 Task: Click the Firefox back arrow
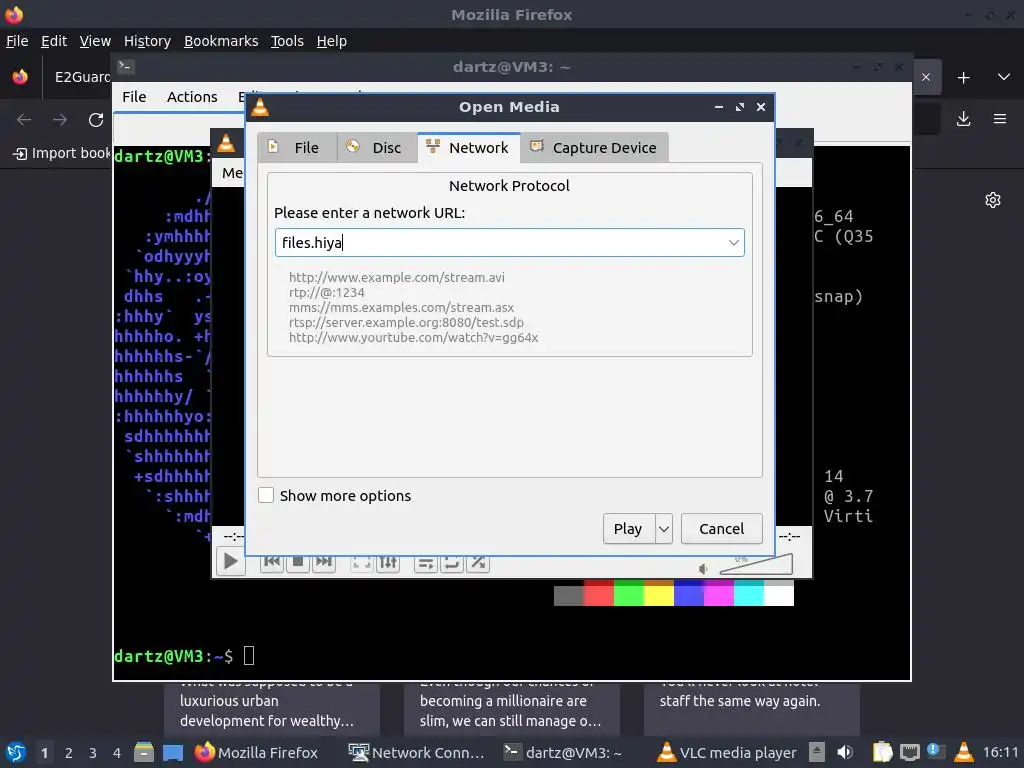[24, 120]
